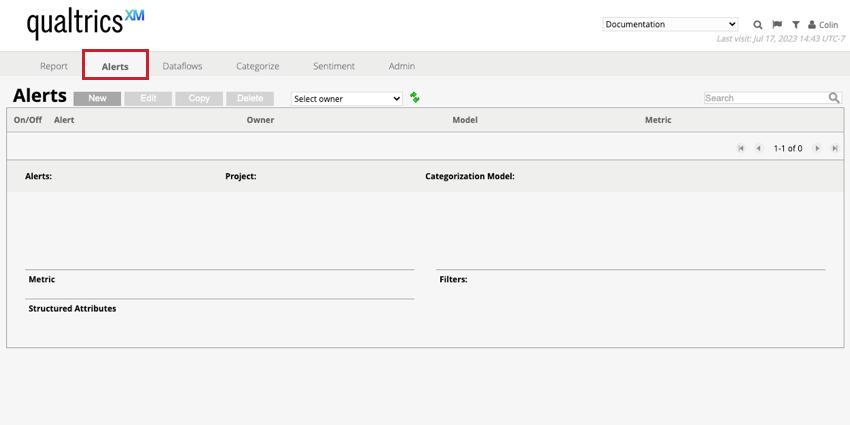Jump to last page of alerts
This screenshot has height=425, width=850.
tap(834, 148)
